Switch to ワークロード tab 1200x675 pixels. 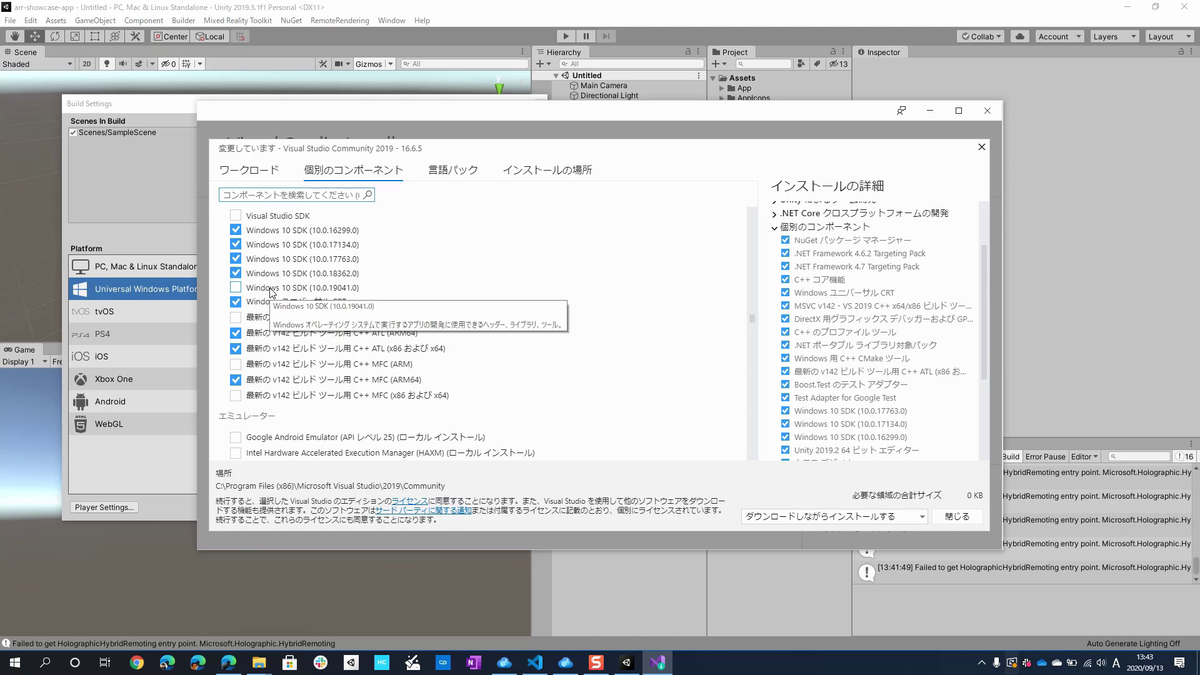249,170
